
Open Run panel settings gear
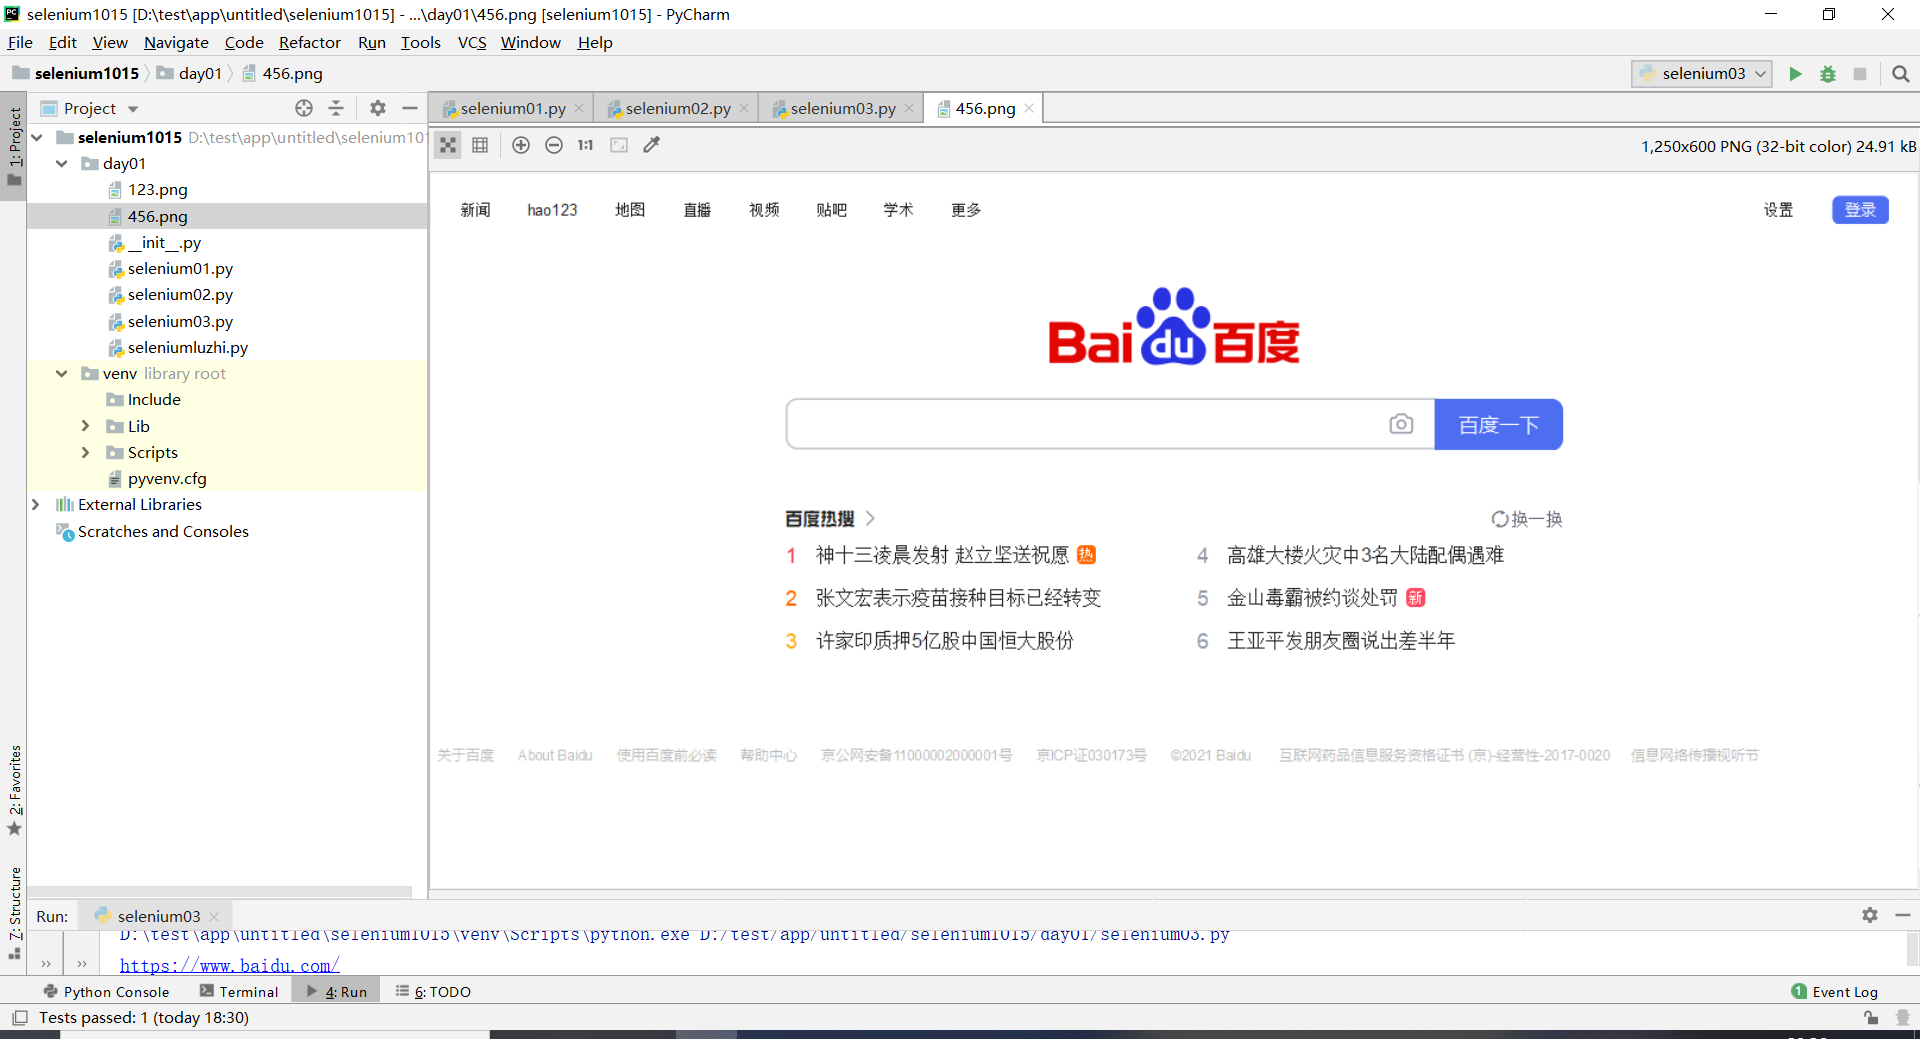pos(1870,915)
